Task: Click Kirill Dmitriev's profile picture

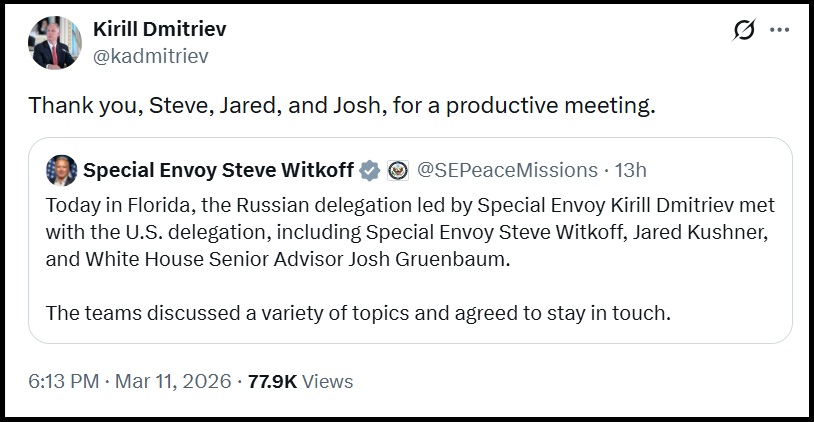Action: pos(58,43)
